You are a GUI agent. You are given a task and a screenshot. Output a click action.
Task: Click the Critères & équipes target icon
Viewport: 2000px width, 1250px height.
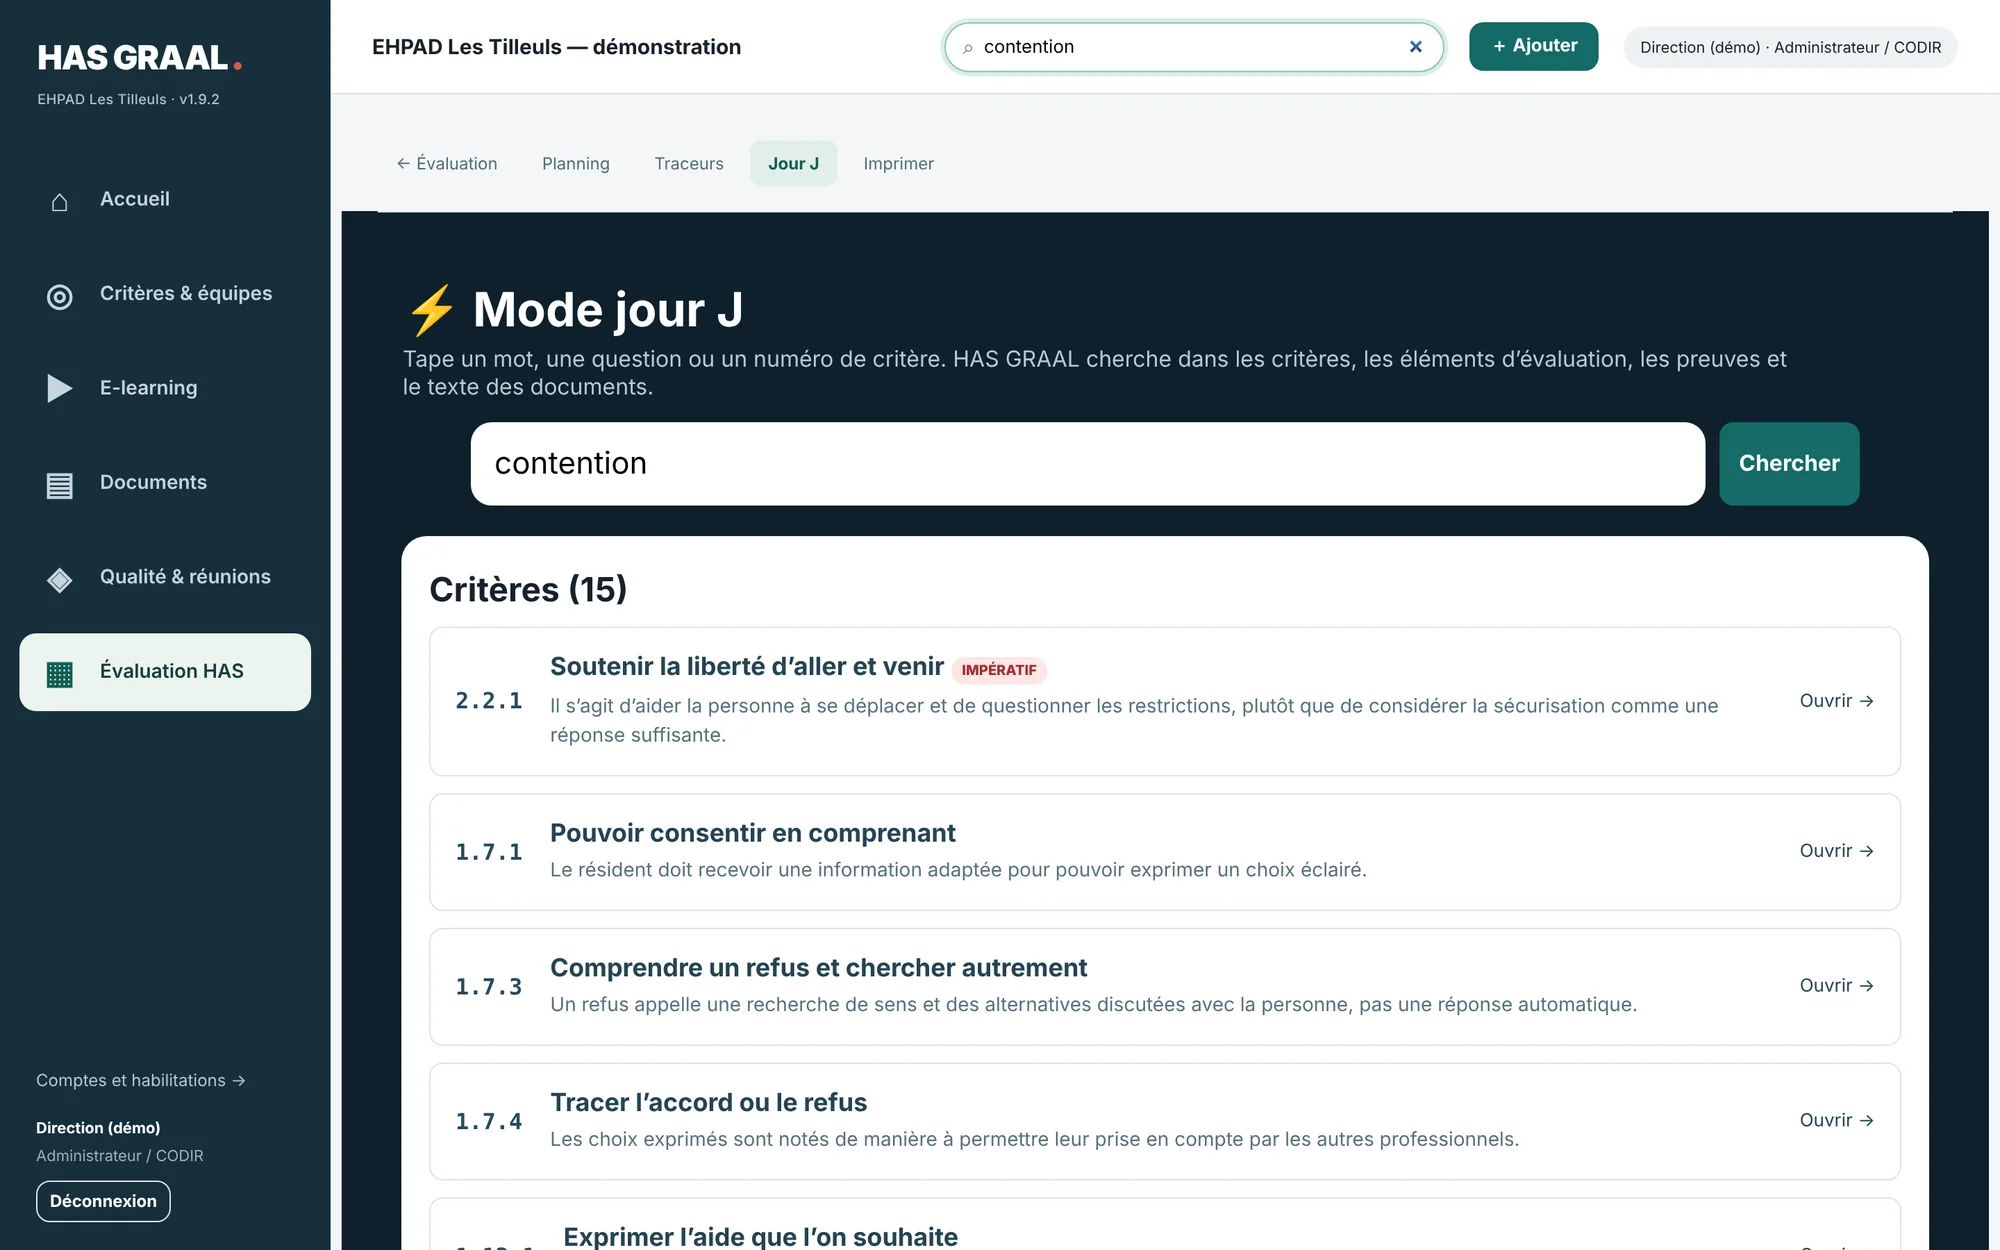[60, 297]
